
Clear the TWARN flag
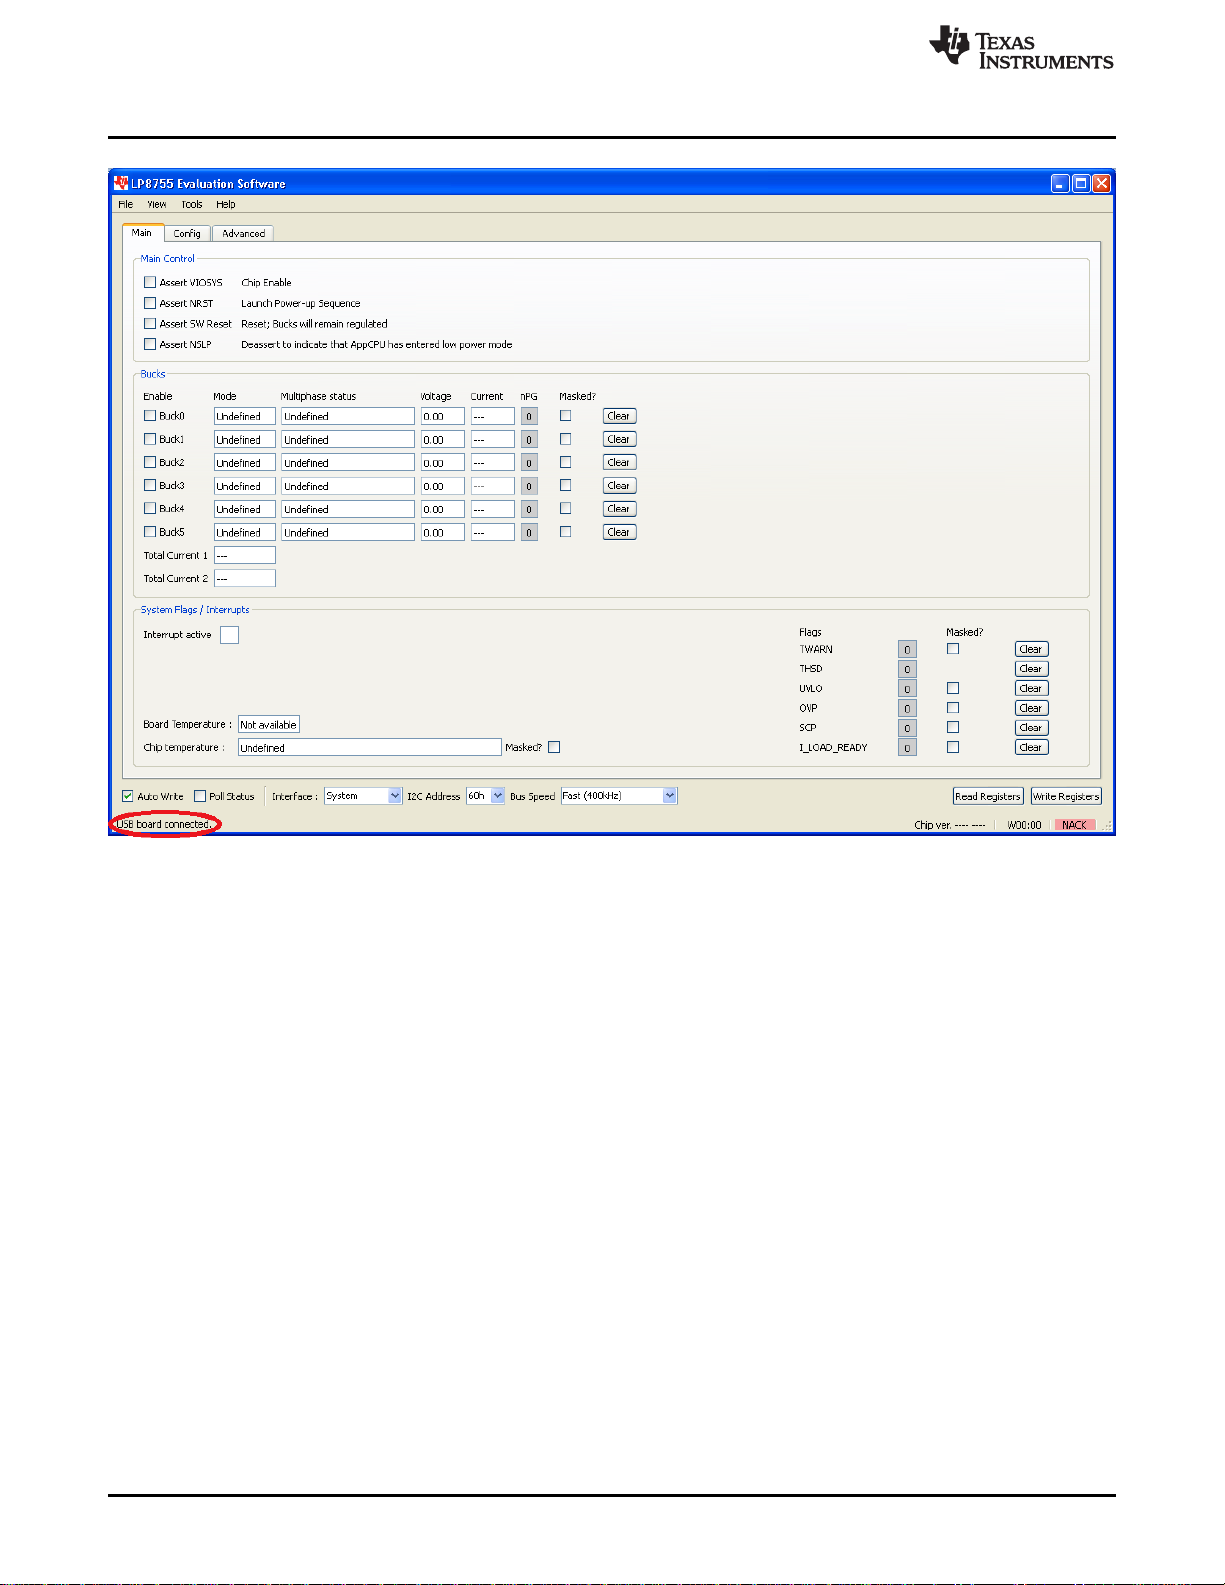tap(1031, 649)
